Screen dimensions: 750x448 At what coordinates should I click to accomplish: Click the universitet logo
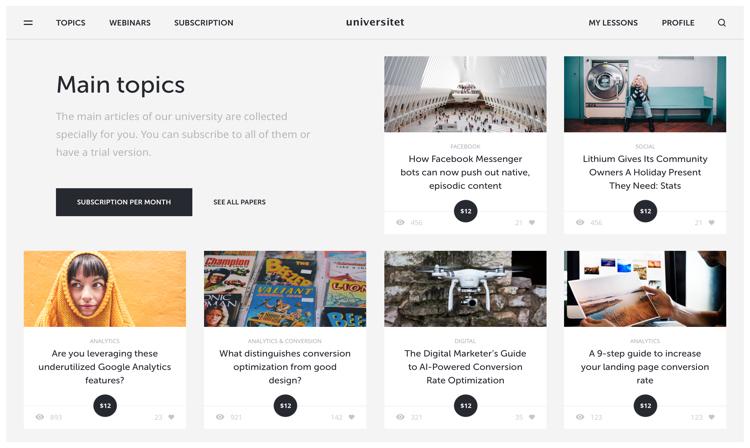click(375, 22)
